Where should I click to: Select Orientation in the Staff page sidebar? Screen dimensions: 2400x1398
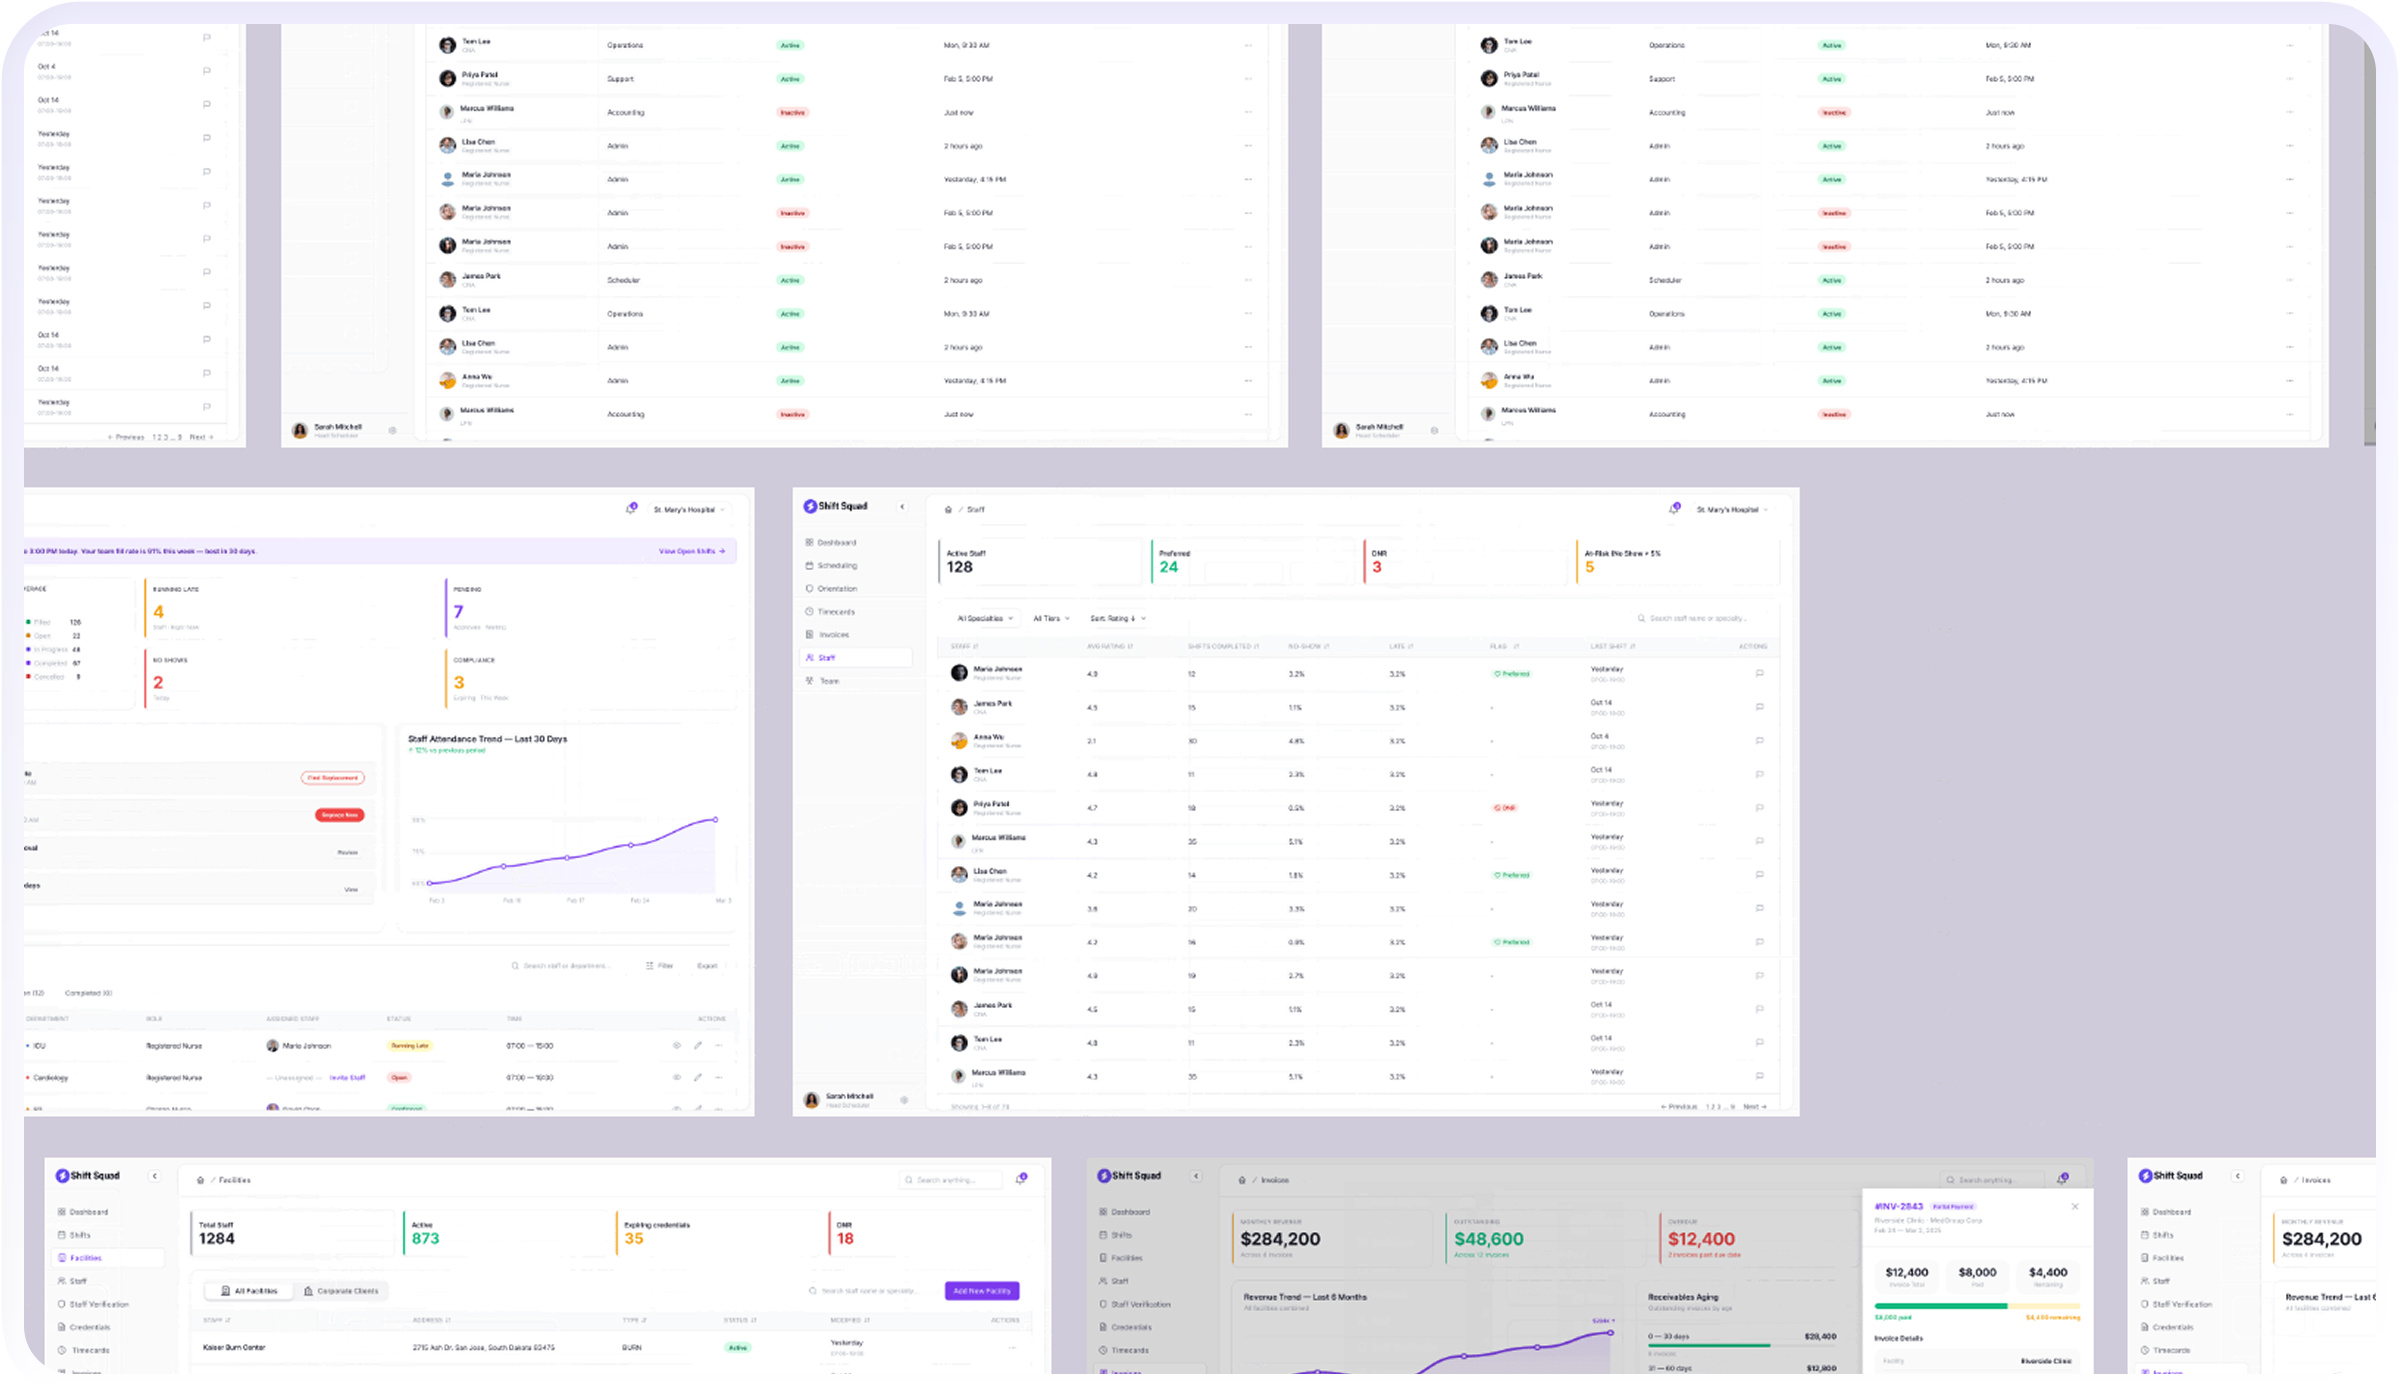(837, 589)
